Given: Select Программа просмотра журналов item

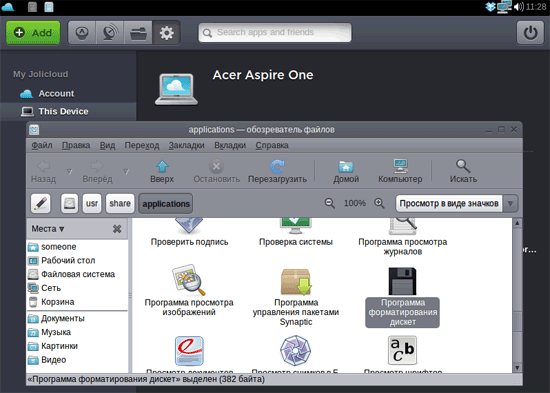Looking at the screenshot, I should 402,237.
